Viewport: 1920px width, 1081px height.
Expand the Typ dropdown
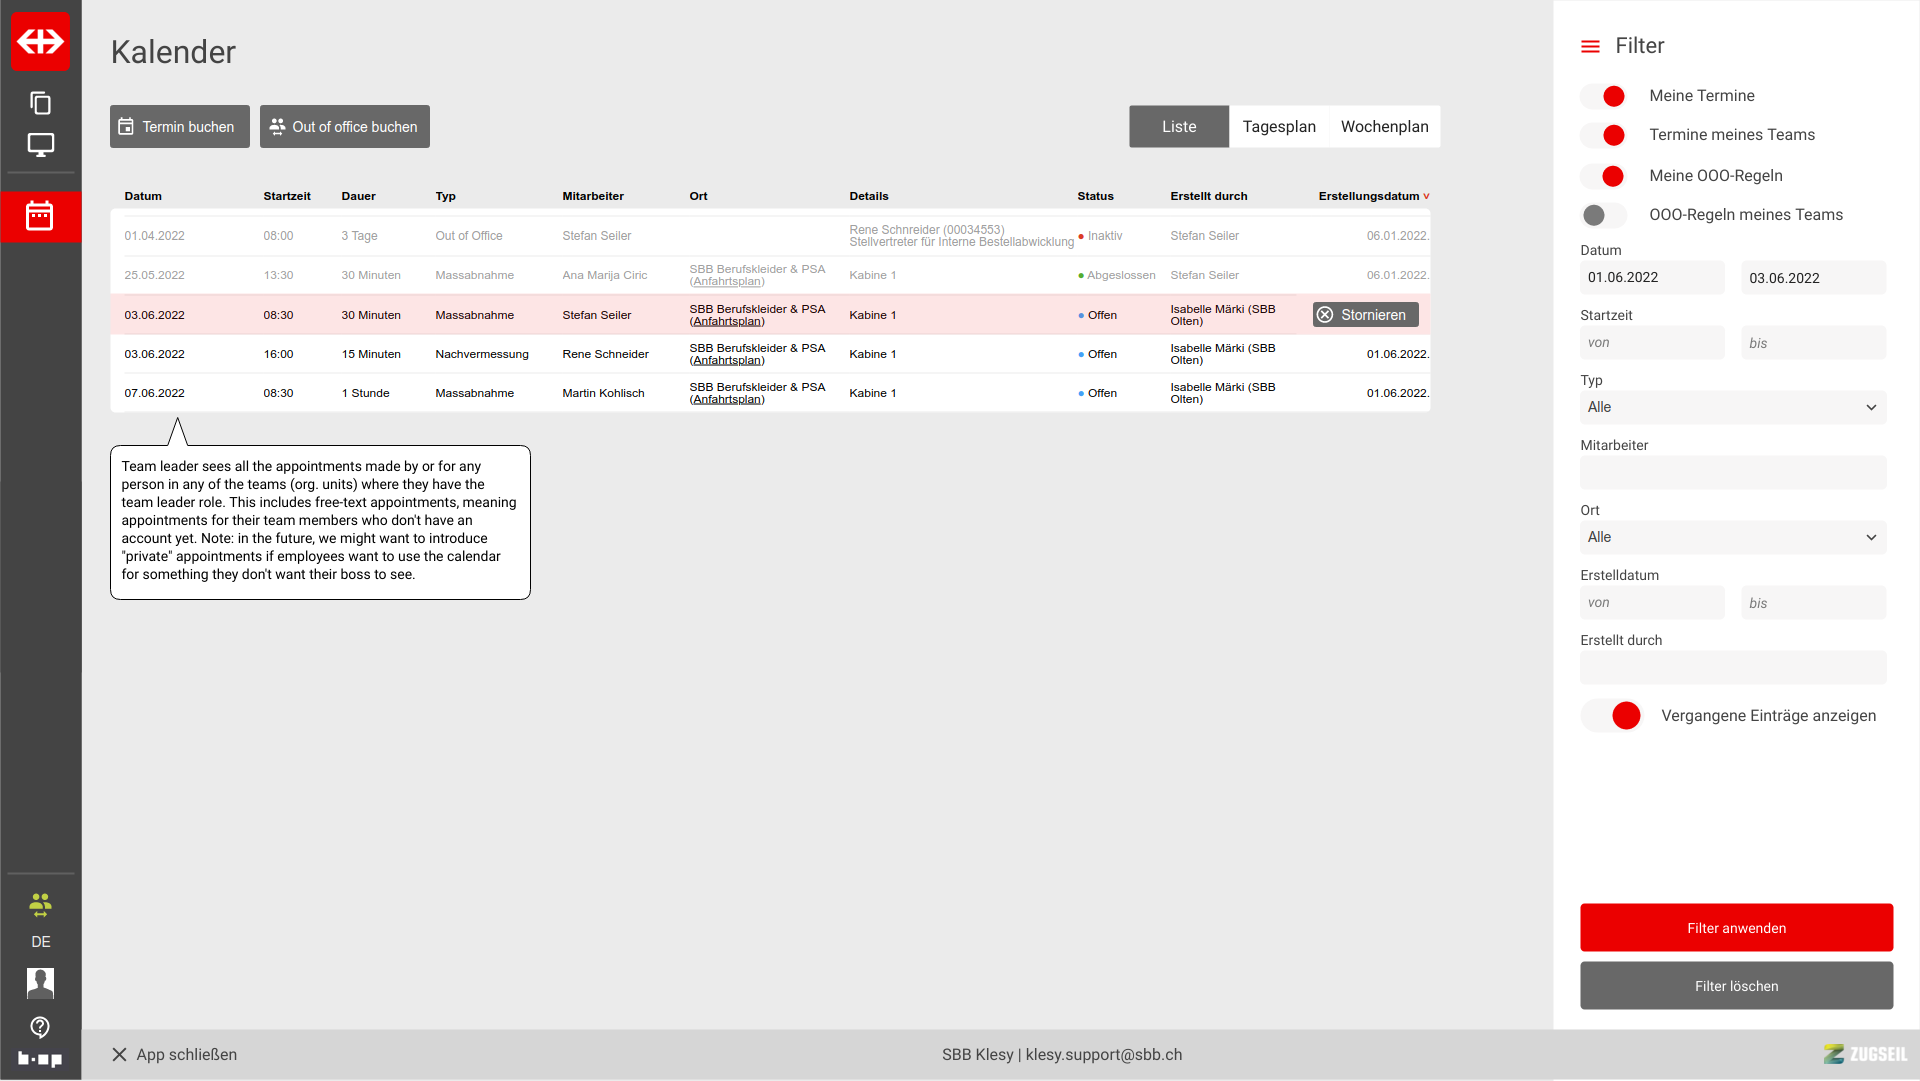[x=1732, y=407]
